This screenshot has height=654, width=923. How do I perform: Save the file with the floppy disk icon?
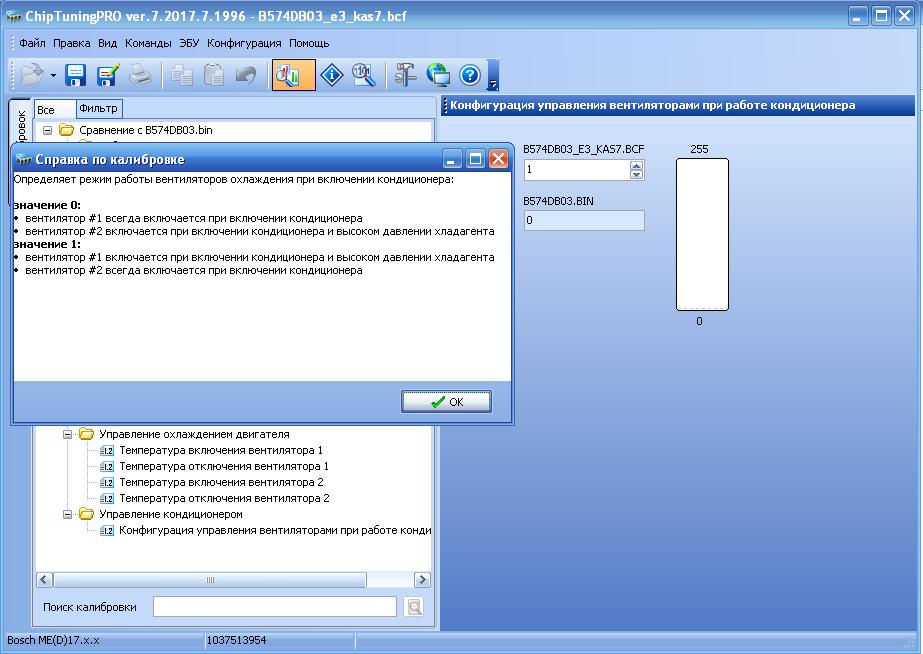click(75, 75)
